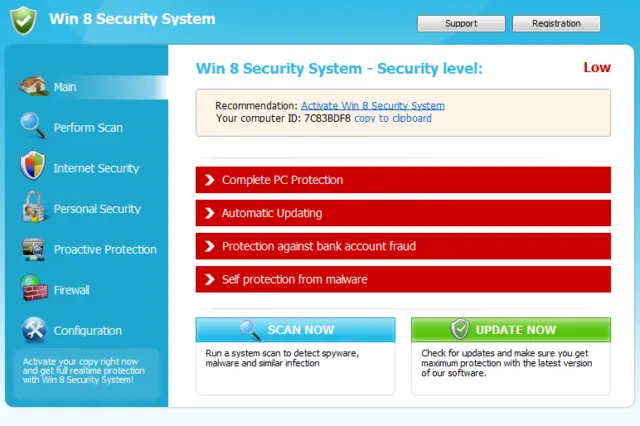Open the Registration button
The height and width of the screenshot is (426, 640).
[x=556, y=24]
